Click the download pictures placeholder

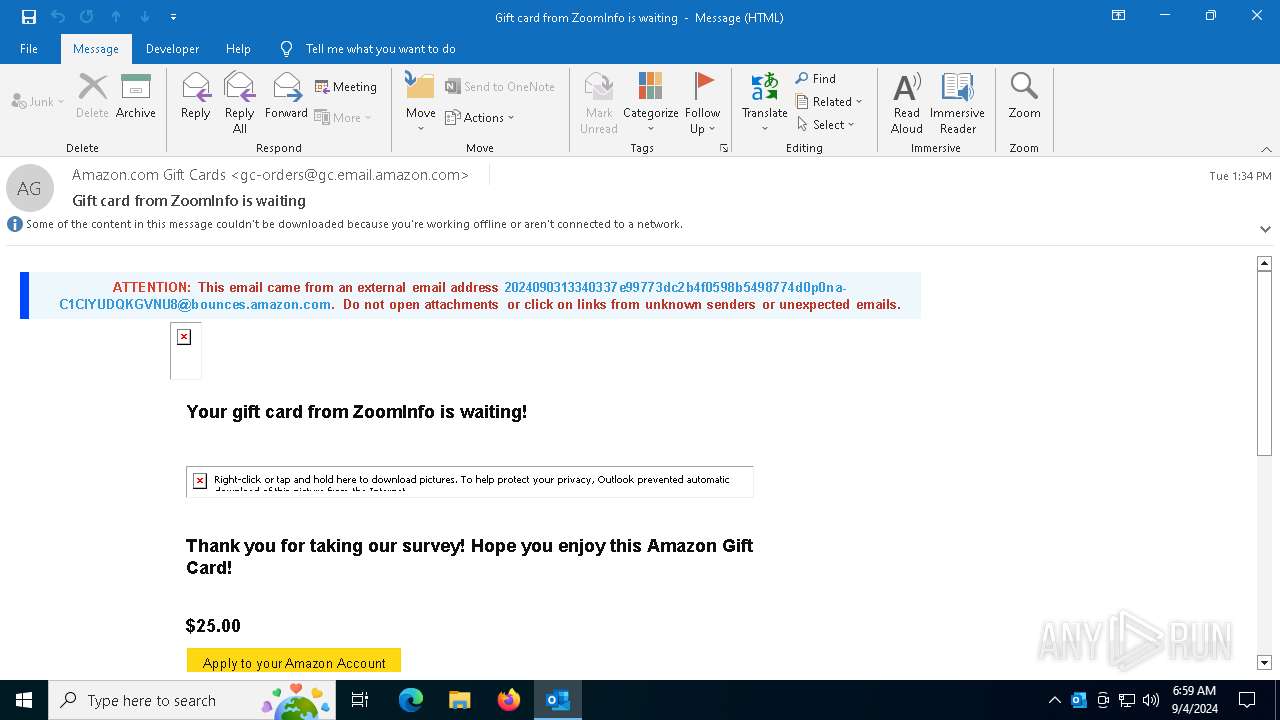[x=469, y=481]
